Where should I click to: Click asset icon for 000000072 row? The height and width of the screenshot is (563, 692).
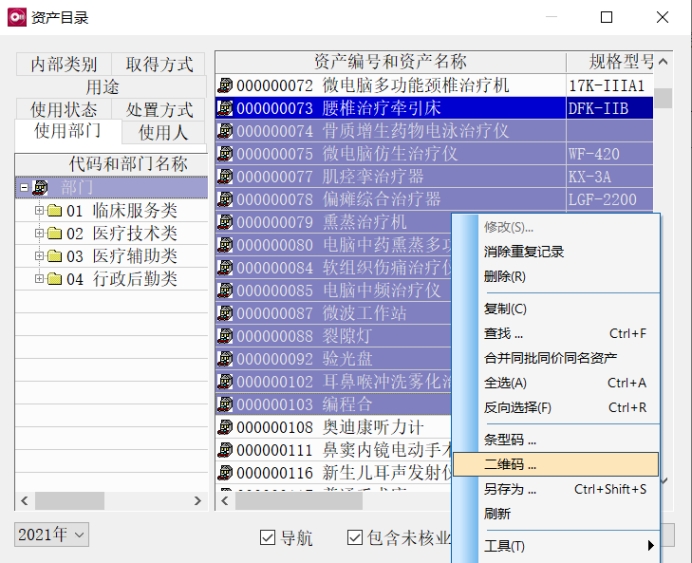point(225,85)
